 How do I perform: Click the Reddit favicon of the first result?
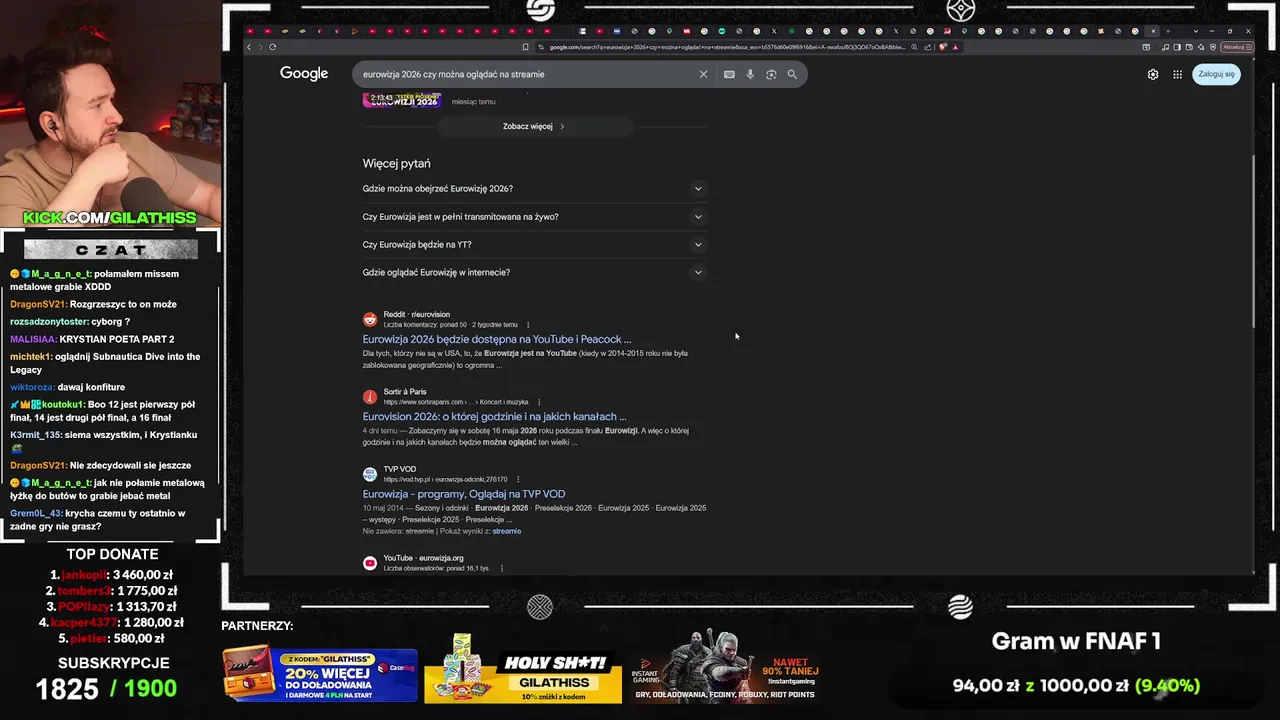coord(370,319)
